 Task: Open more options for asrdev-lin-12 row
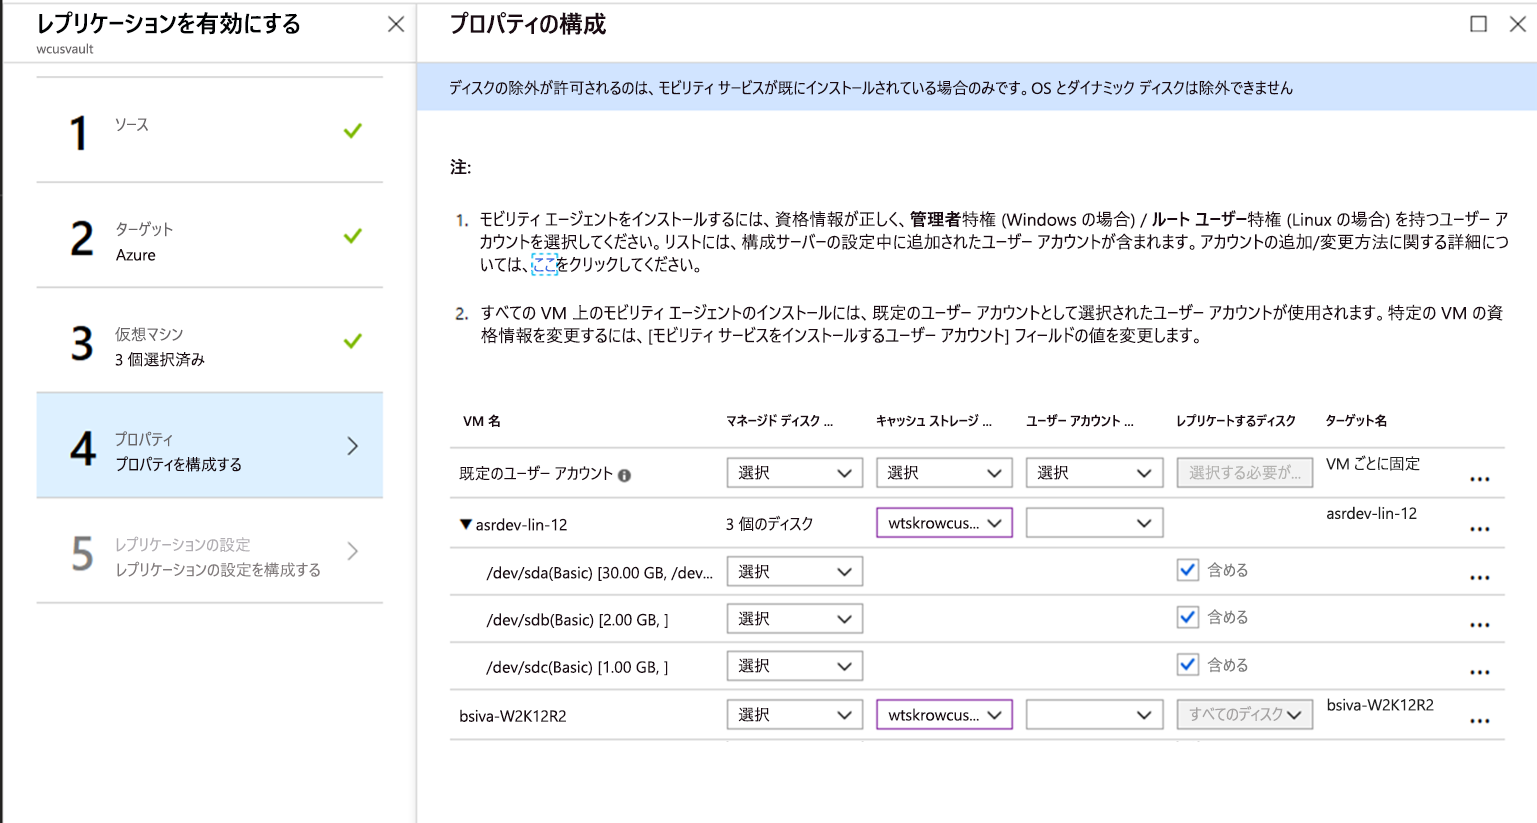(1480, 529)
